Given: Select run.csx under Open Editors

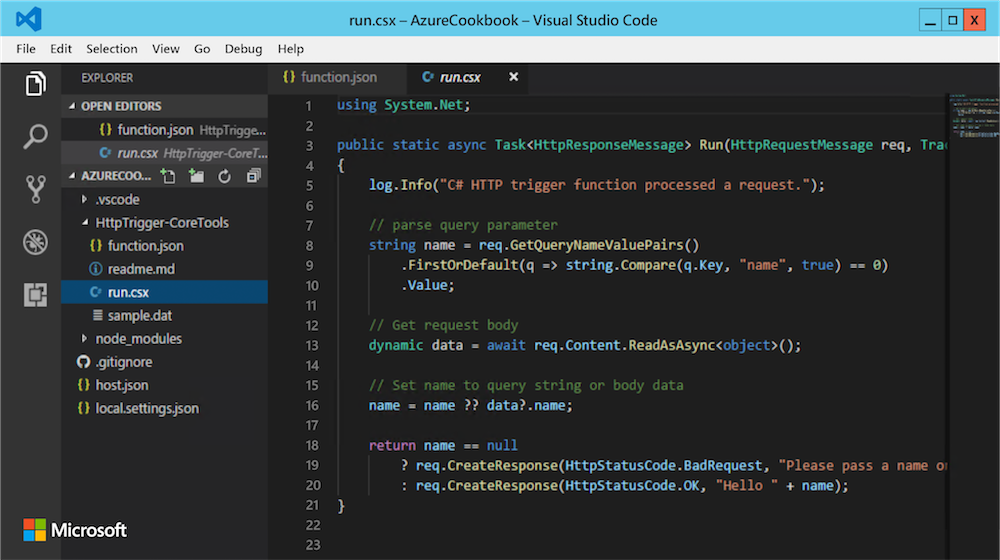Looking at the screenshot, I should [x=165, y=153].
